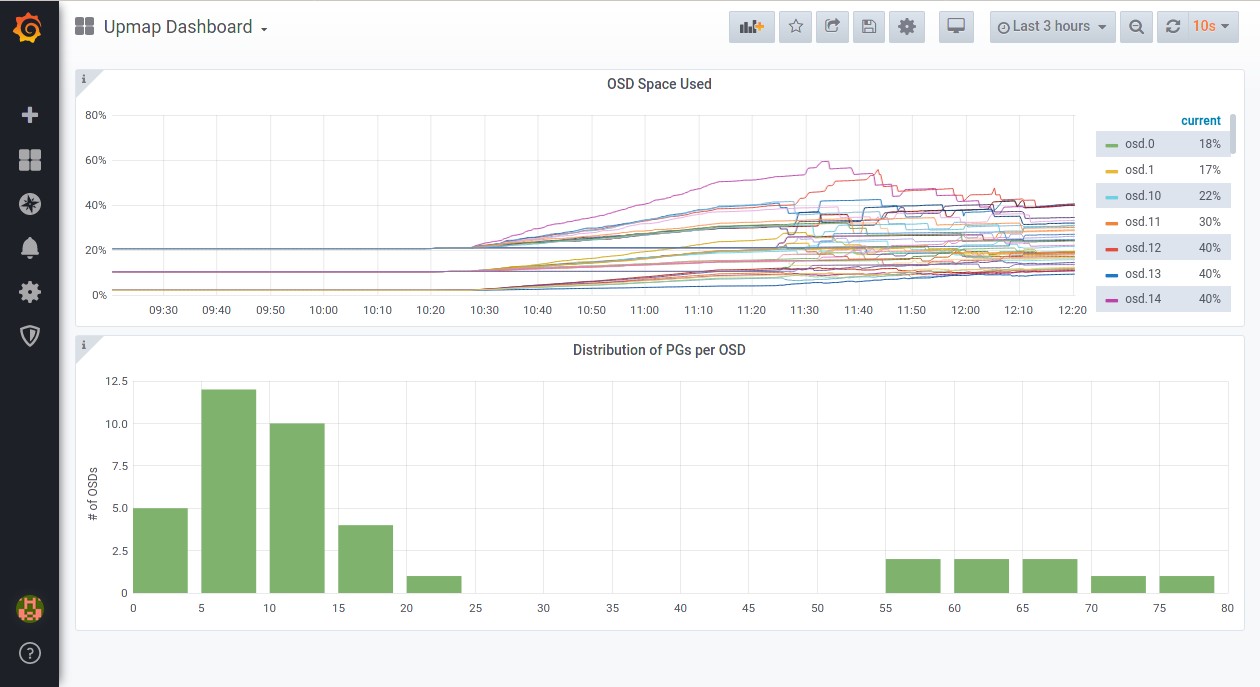The image size is (1260, 687).
Task: Open dashboard settings gear in toolbar
Action: 907,27
